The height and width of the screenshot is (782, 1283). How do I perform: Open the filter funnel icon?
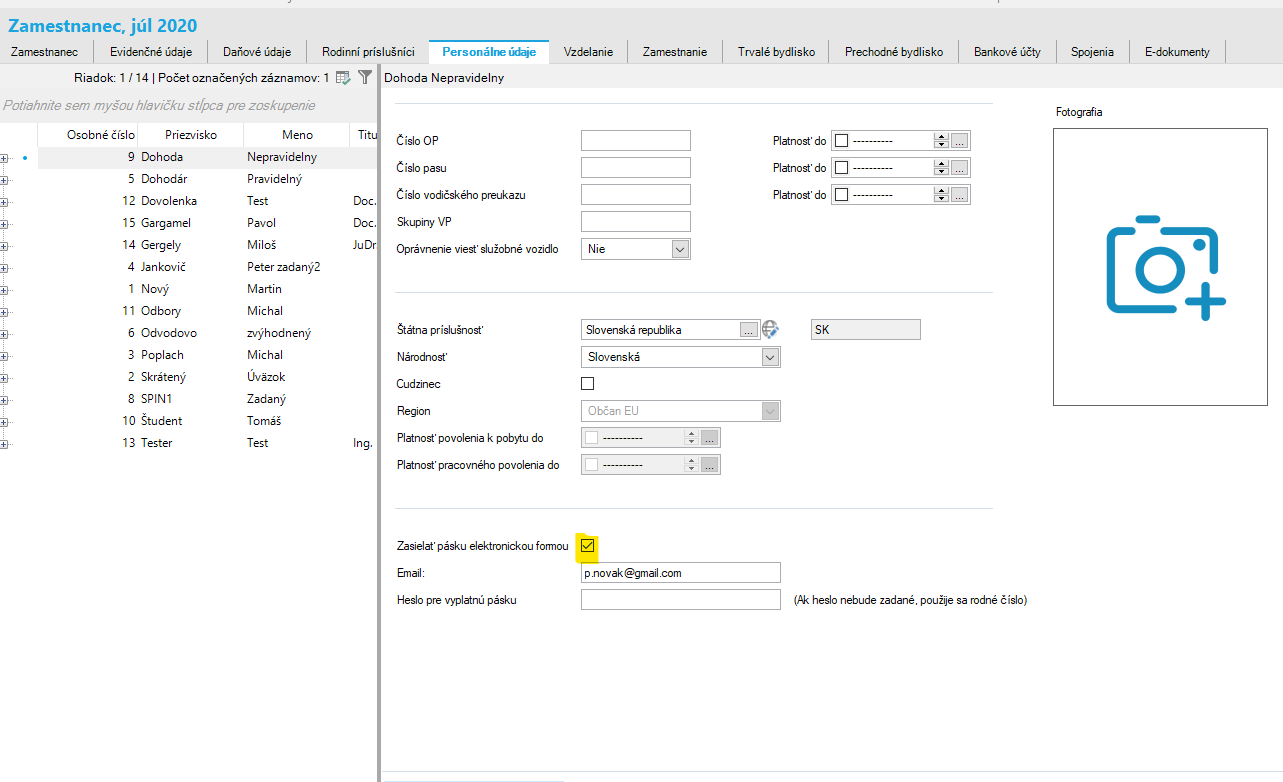(x=365, y=77)
